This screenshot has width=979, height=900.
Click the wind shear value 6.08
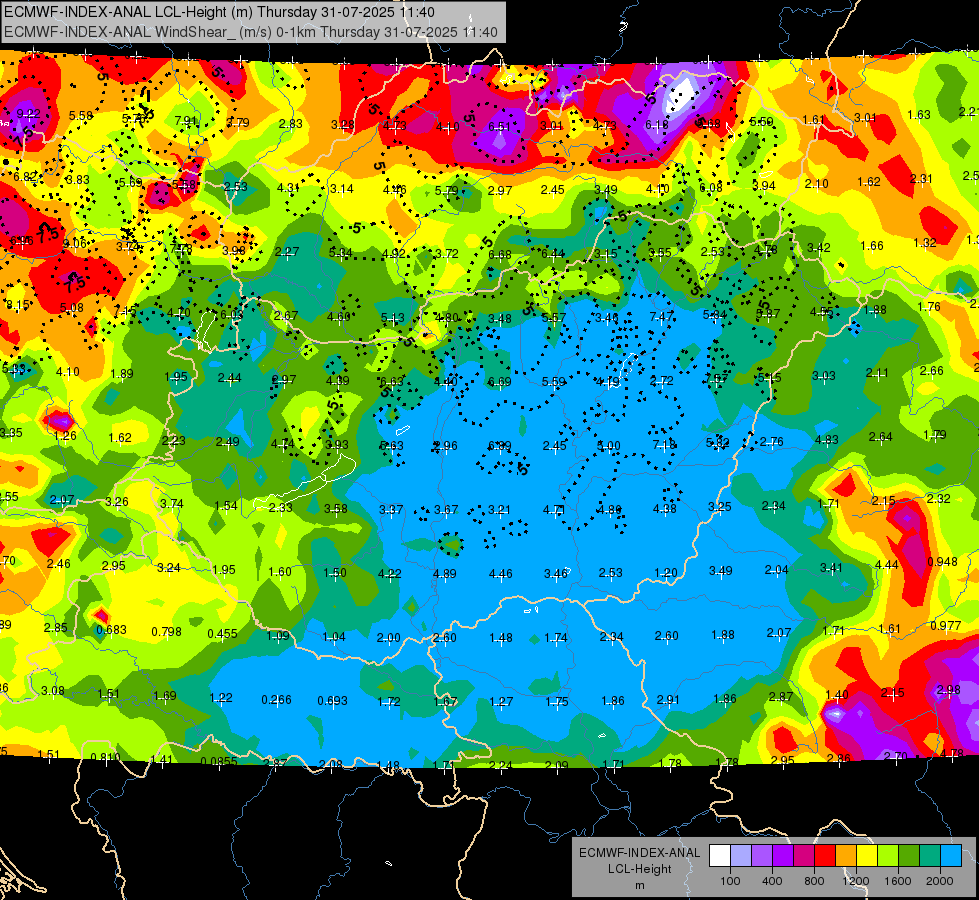click(x=711, y=187)
